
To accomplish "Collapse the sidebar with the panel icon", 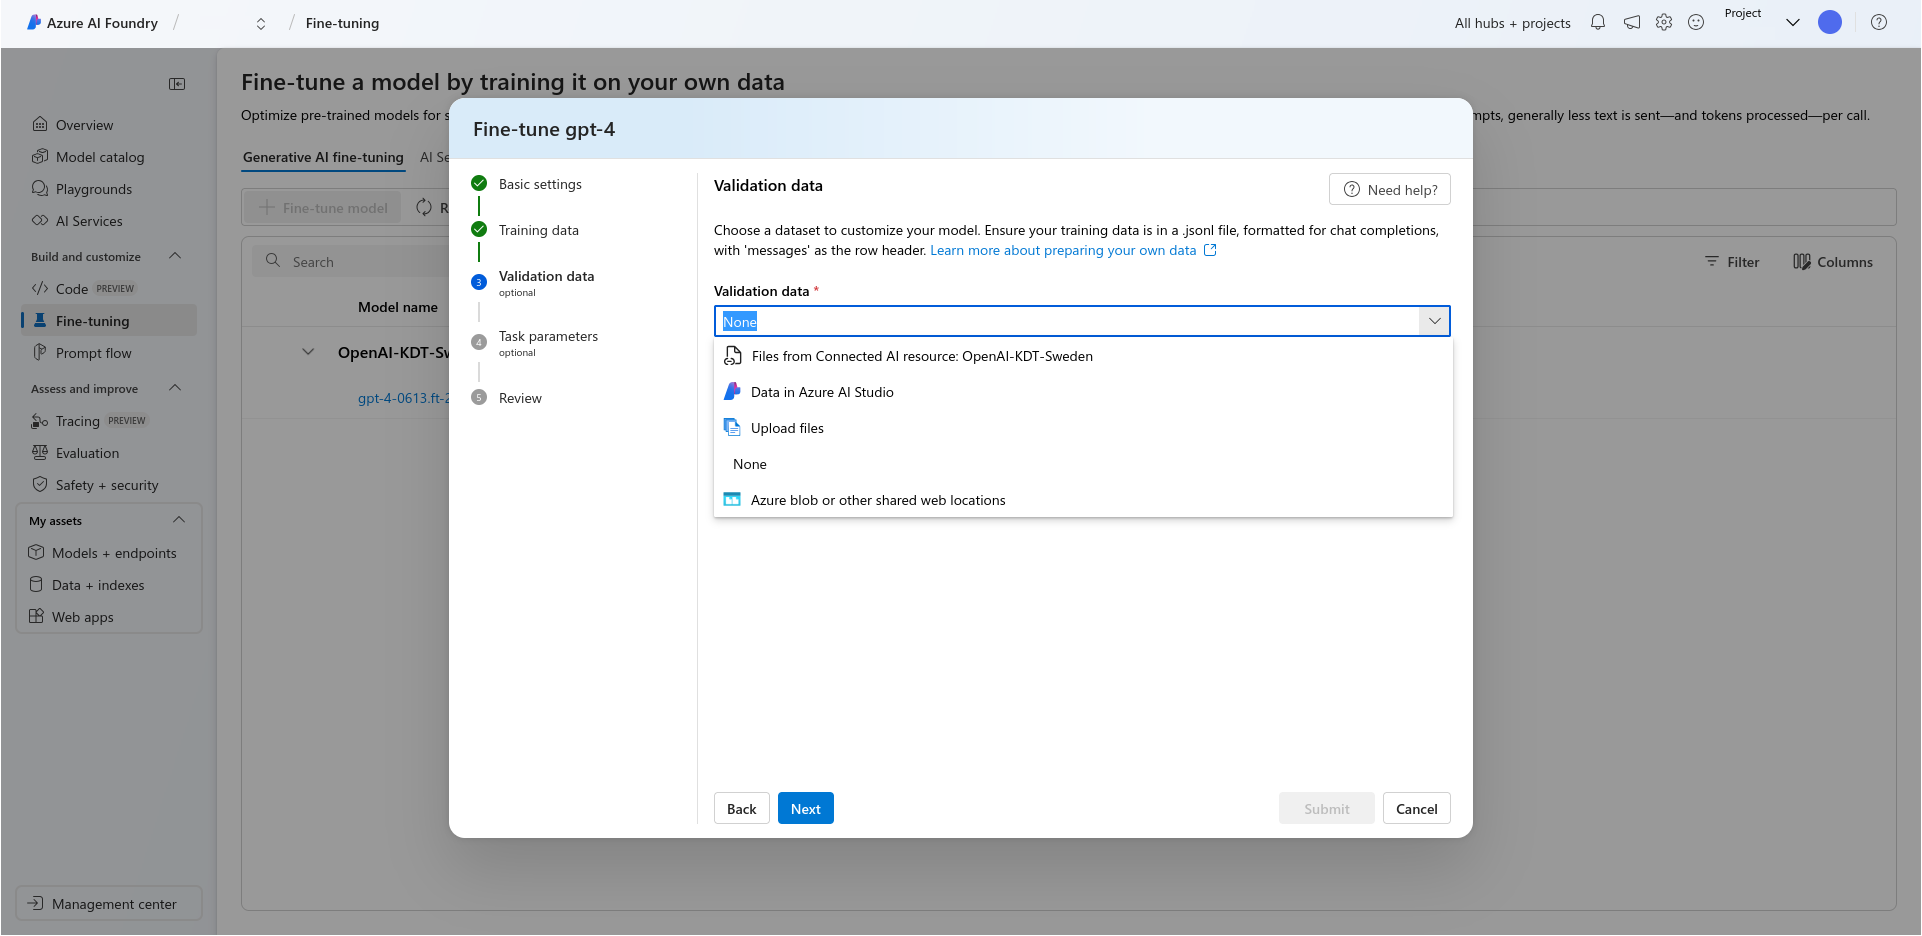I will click(x=177, y=84).
